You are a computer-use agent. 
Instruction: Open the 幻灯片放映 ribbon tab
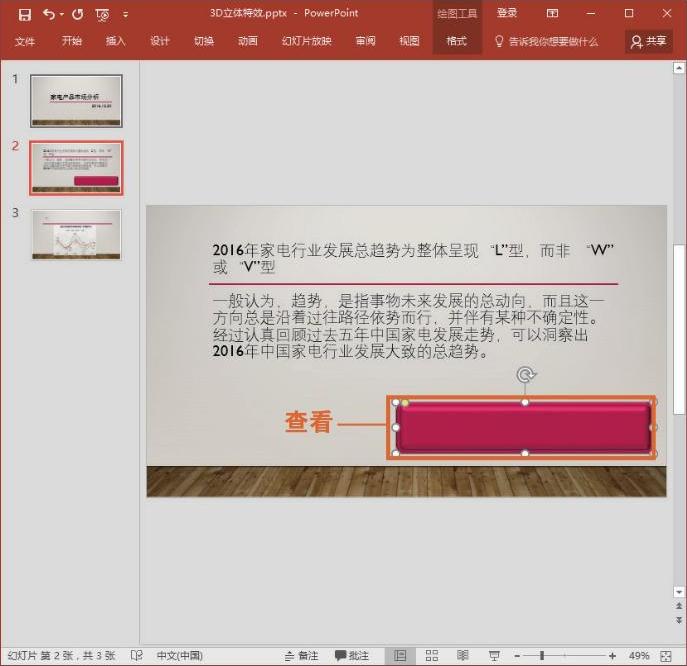point(307,41)
